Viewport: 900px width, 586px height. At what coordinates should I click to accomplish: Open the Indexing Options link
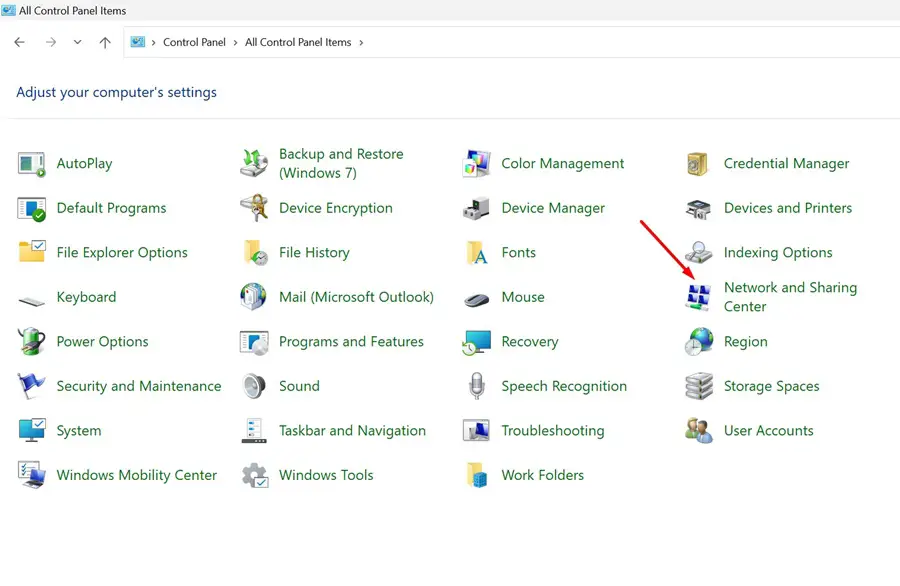coord(778,253)
